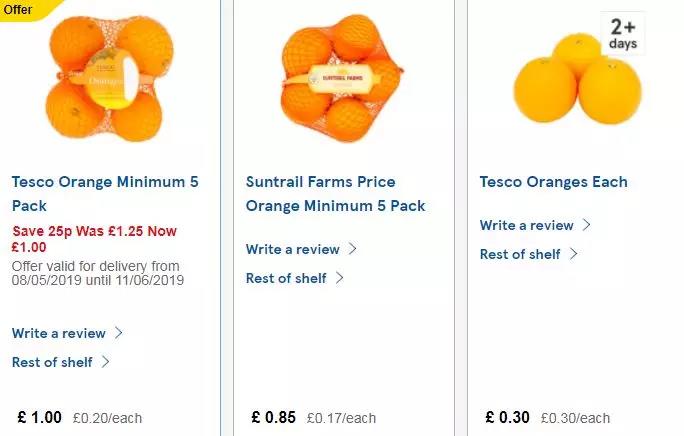The height and width of the screenshot is (436, 684).
Task: Write a review for Tesco Oranges Each
Action: coord(527,225)
